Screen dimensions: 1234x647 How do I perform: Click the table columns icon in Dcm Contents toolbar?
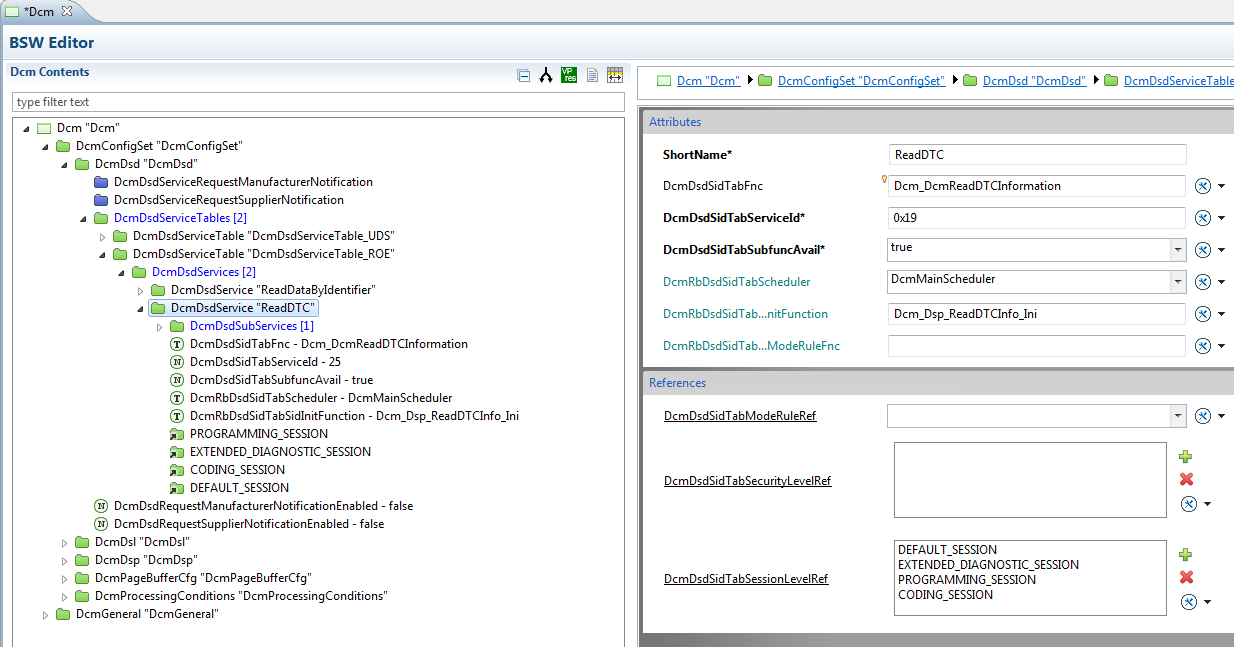(615, 75)
